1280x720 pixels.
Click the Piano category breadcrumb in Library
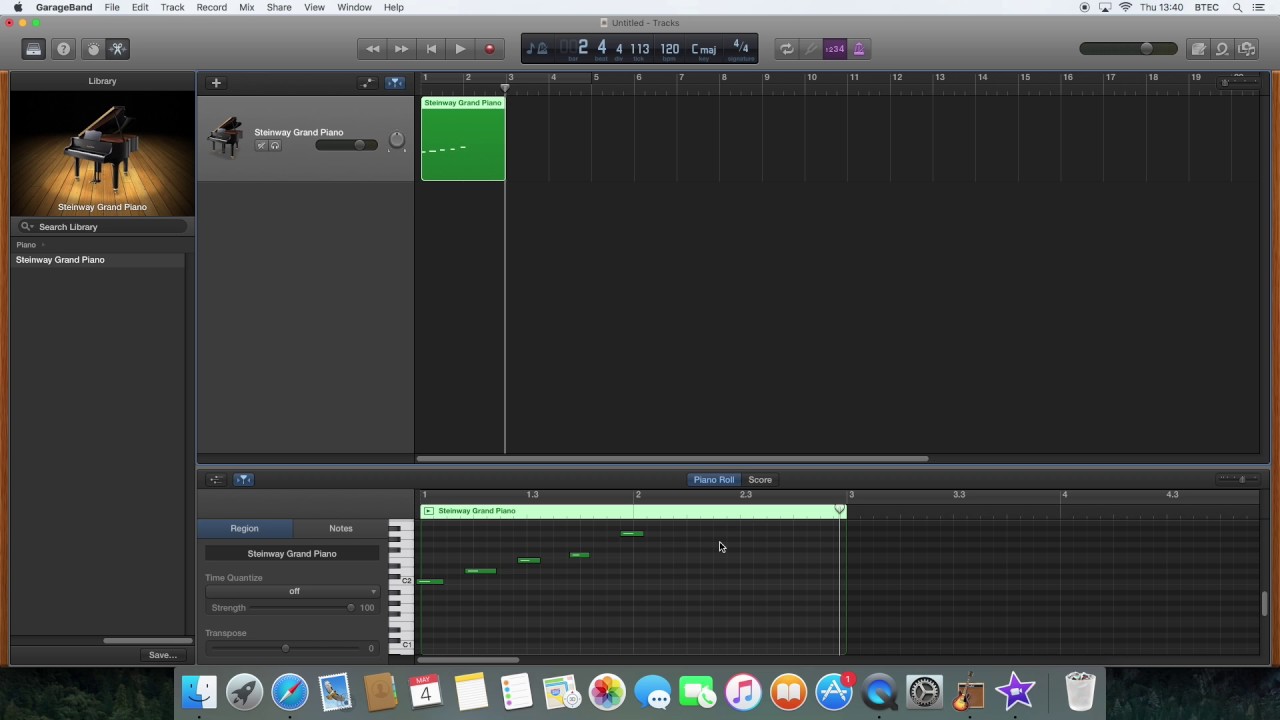coord(26,245)
